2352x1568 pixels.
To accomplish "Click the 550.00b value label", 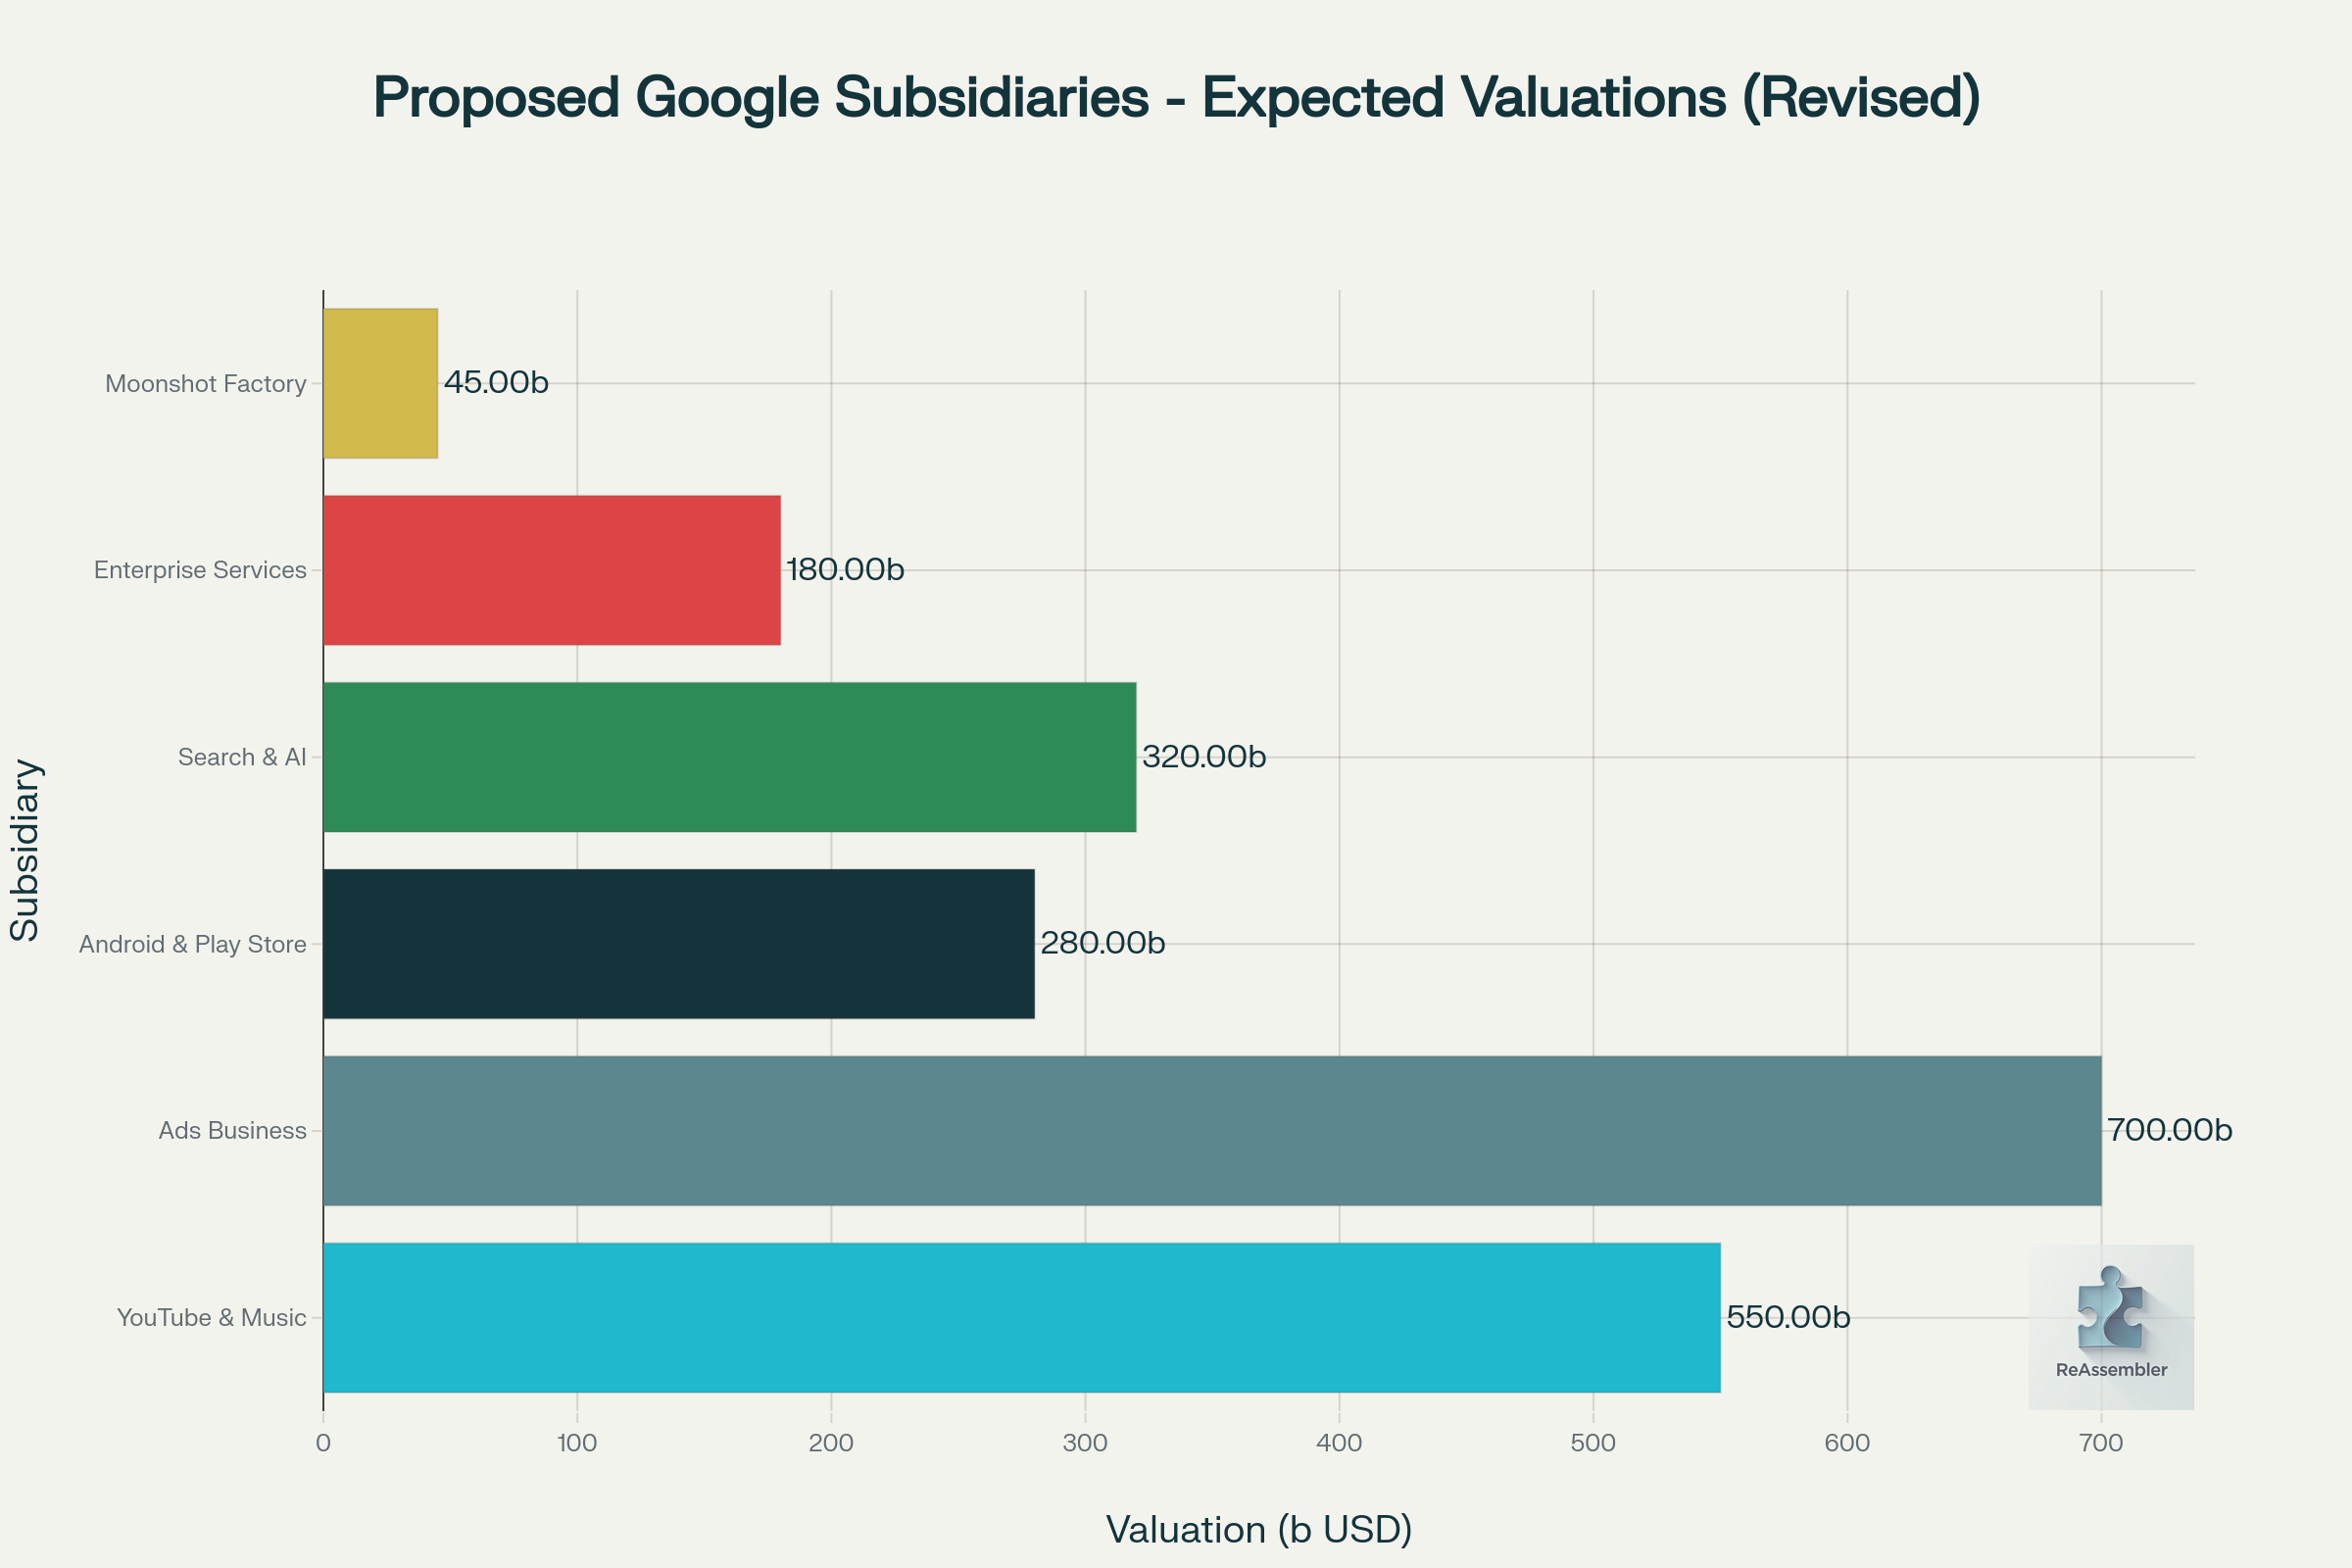I will (x=1788, y=1317).
